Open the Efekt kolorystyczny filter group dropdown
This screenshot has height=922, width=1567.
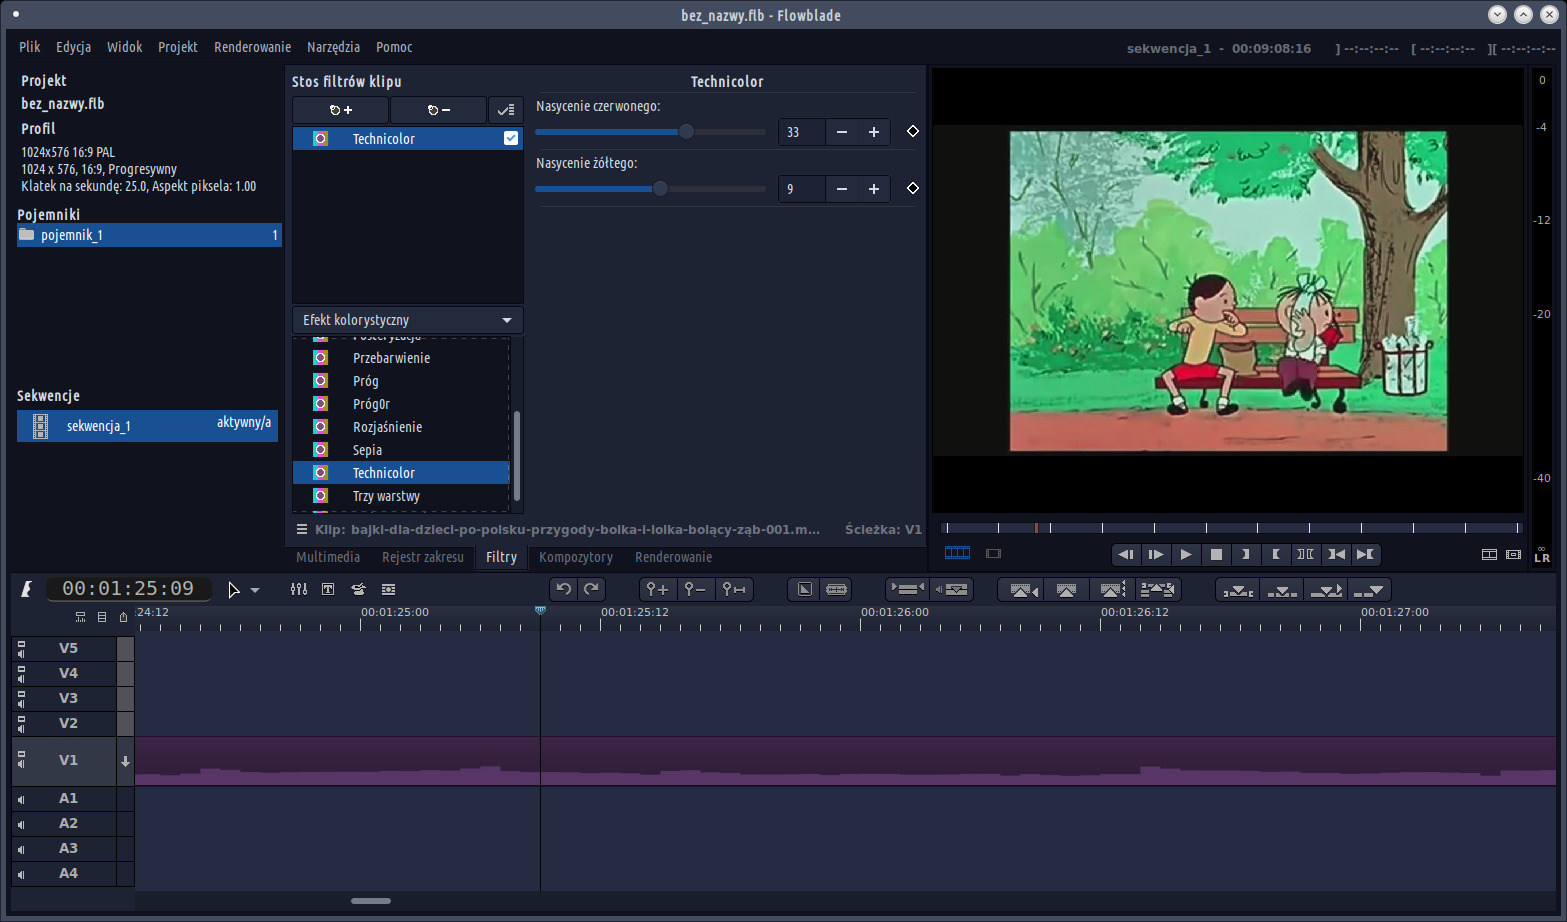tap(408, 320)
